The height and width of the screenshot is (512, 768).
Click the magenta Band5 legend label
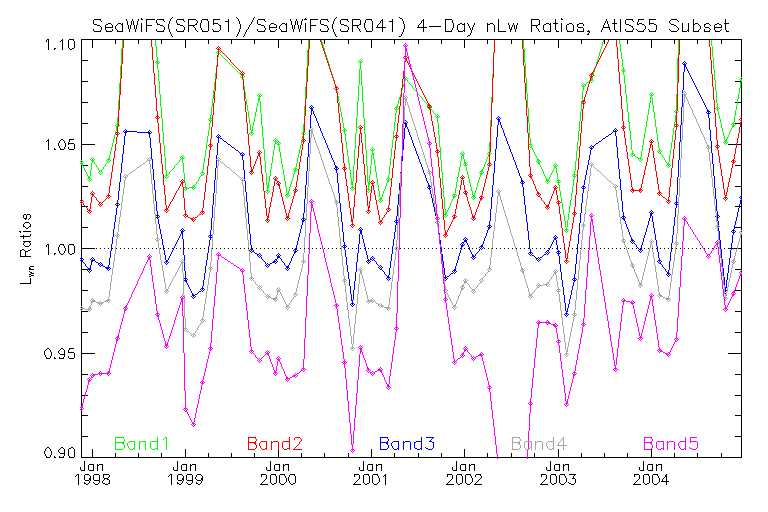point(671,444)
